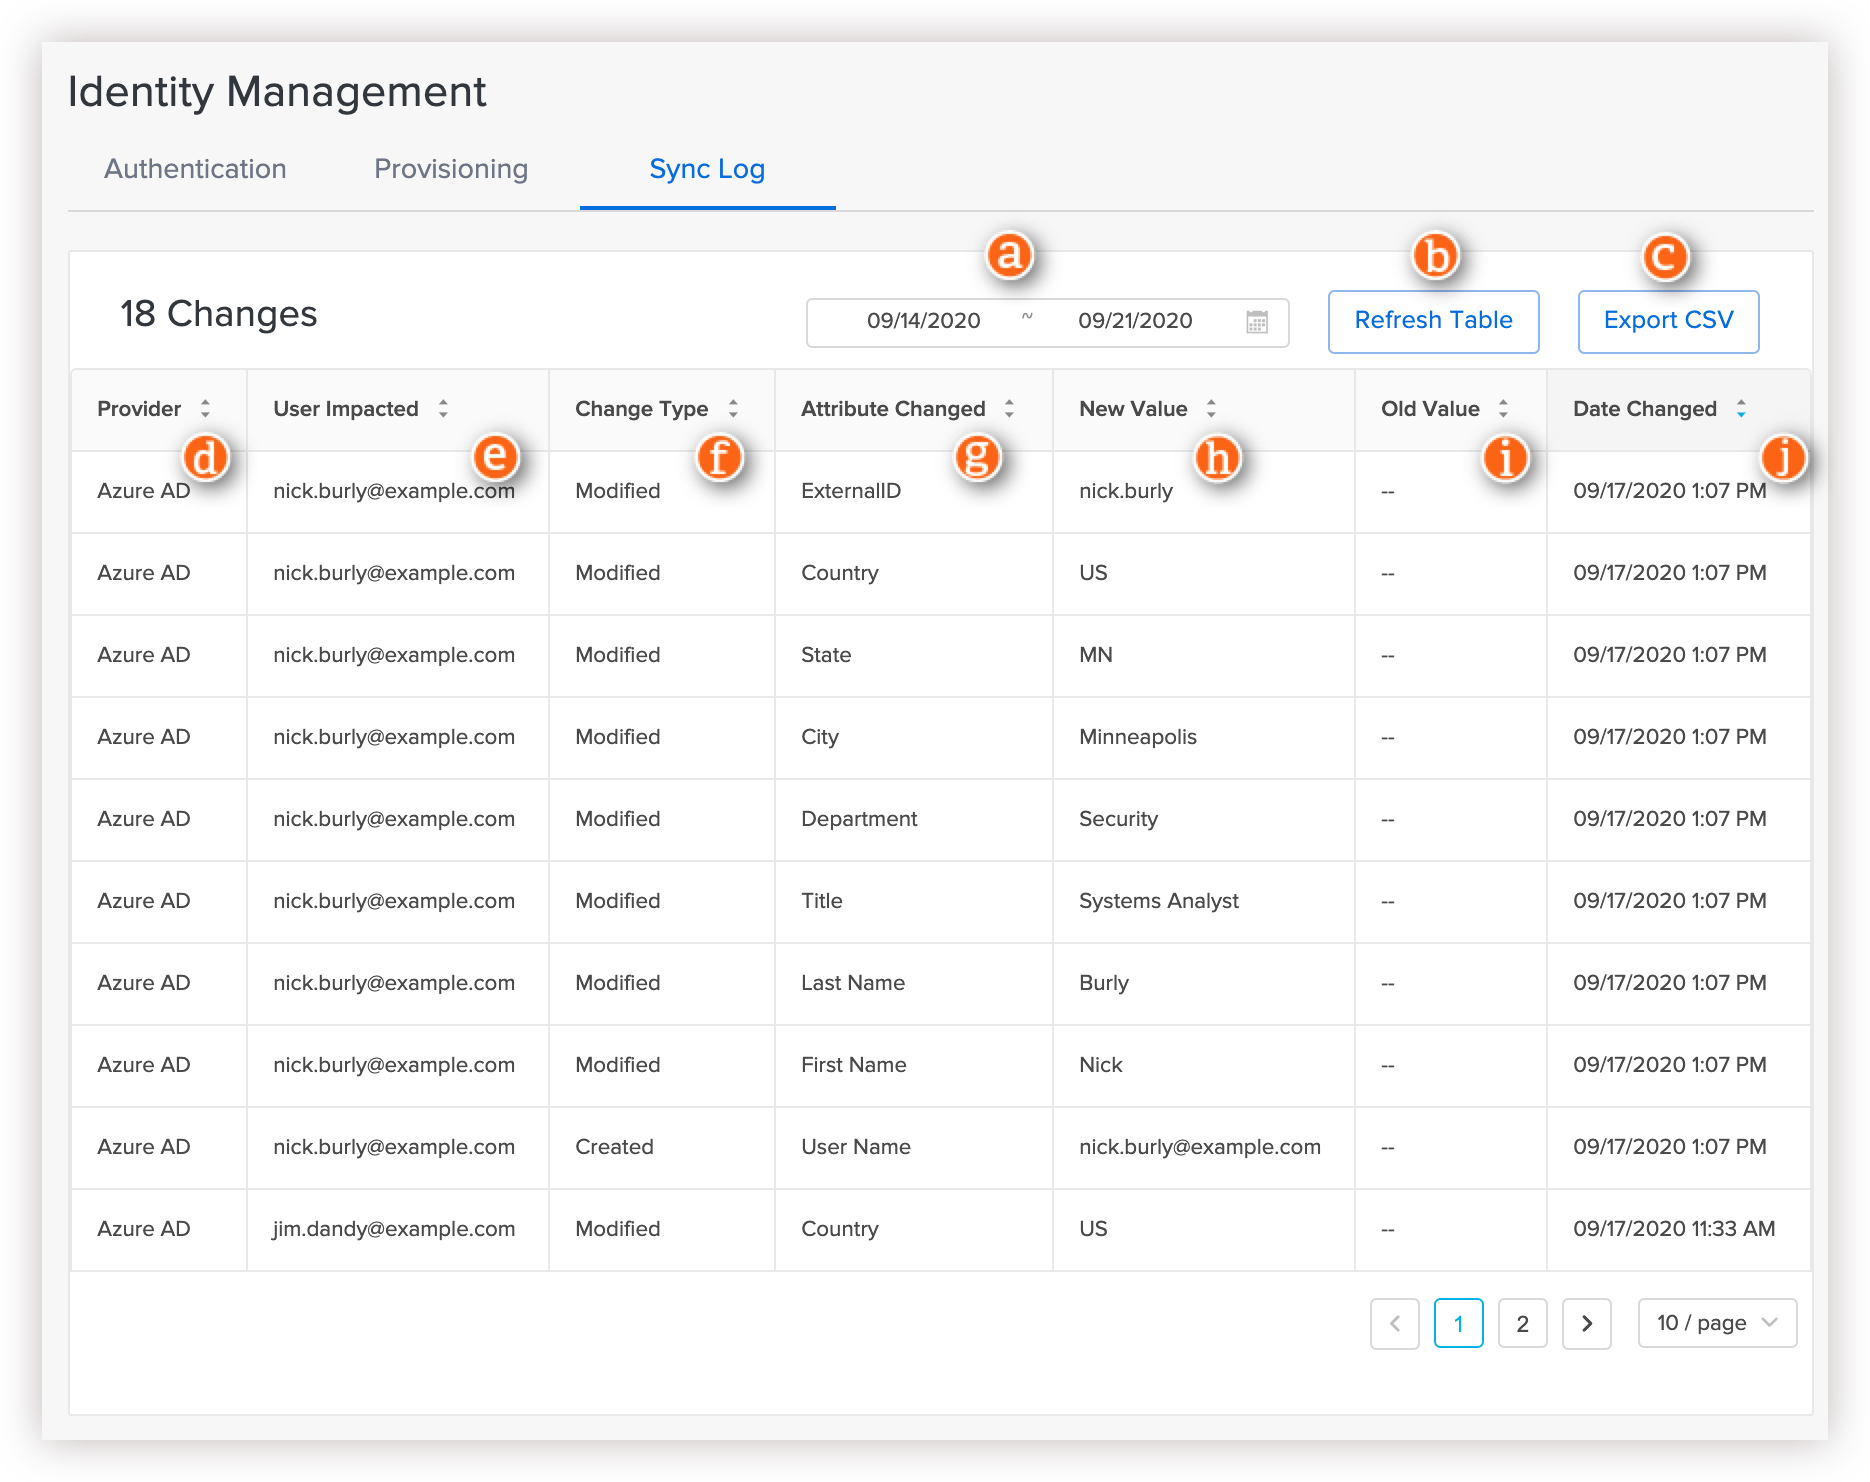Jump to page 2 of results
The height and width of the screenshot is (1482, 1870).
click(x=1522, y=1324)
